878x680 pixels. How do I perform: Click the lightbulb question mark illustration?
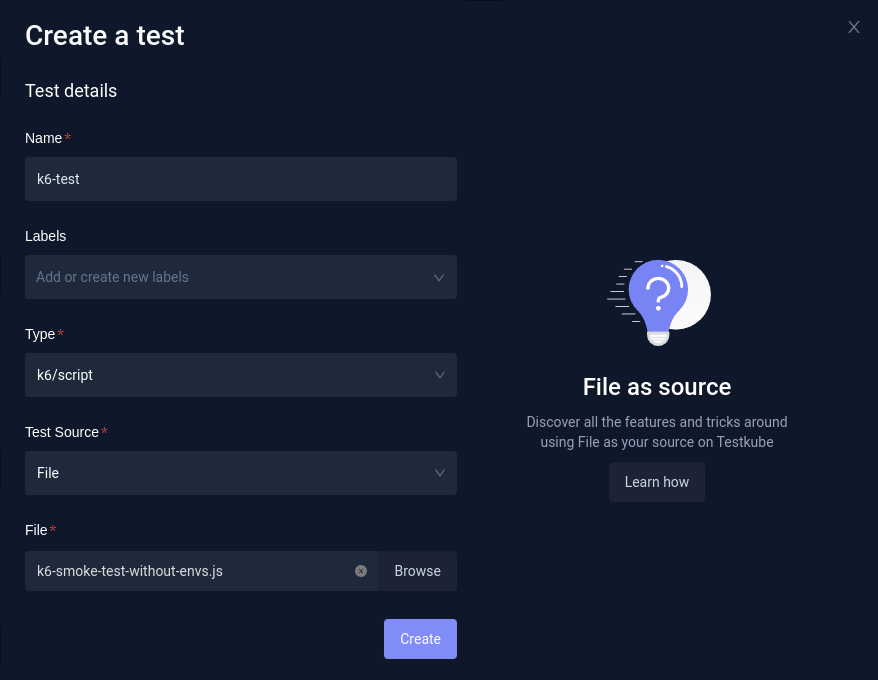pos(657,300)
